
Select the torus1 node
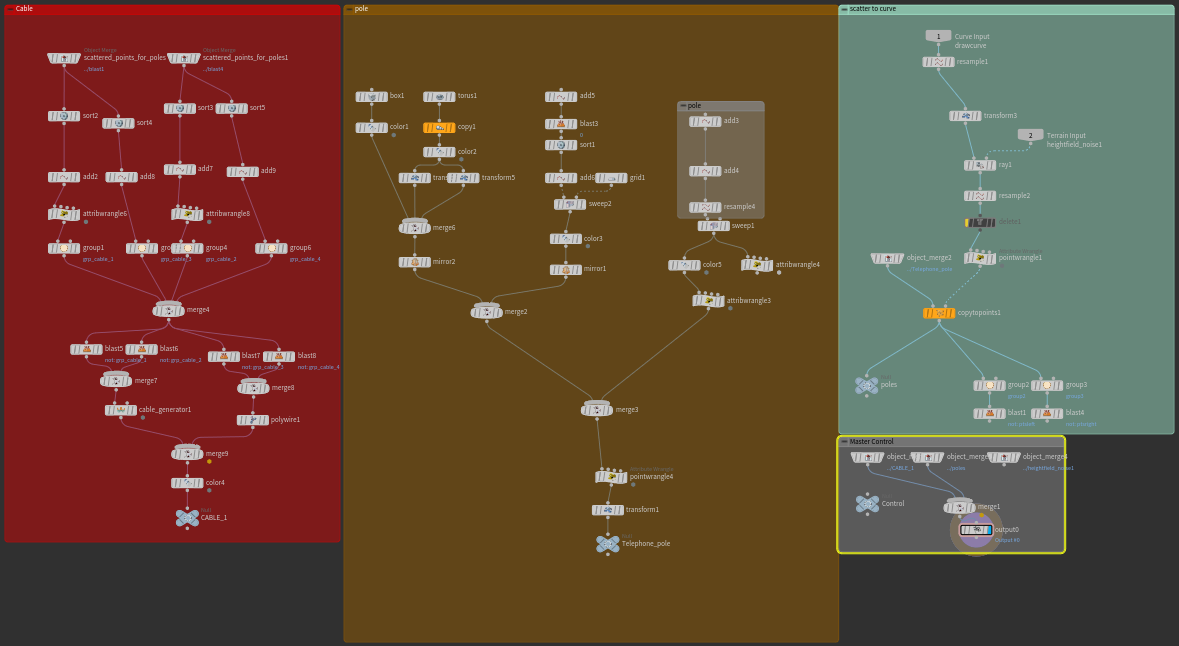tap(439, 96)
